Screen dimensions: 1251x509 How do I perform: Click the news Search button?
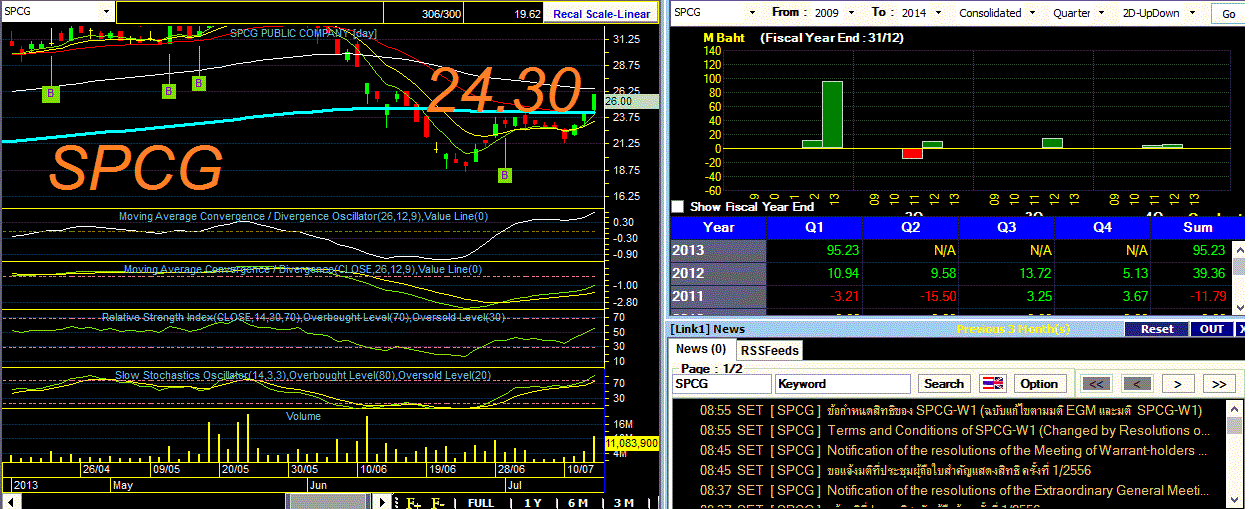tap(944, 383)
